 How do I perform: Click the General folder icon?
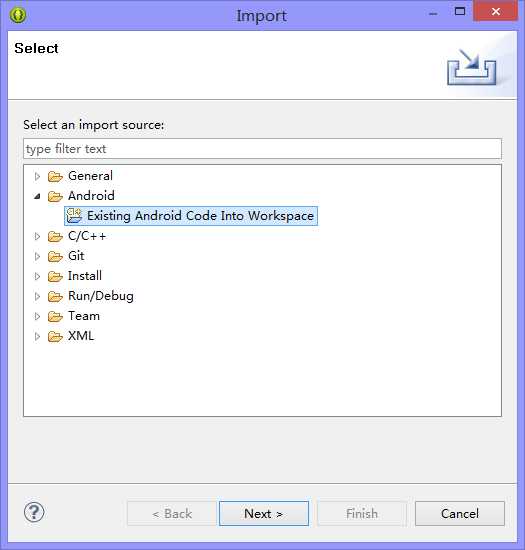[55, 176]
